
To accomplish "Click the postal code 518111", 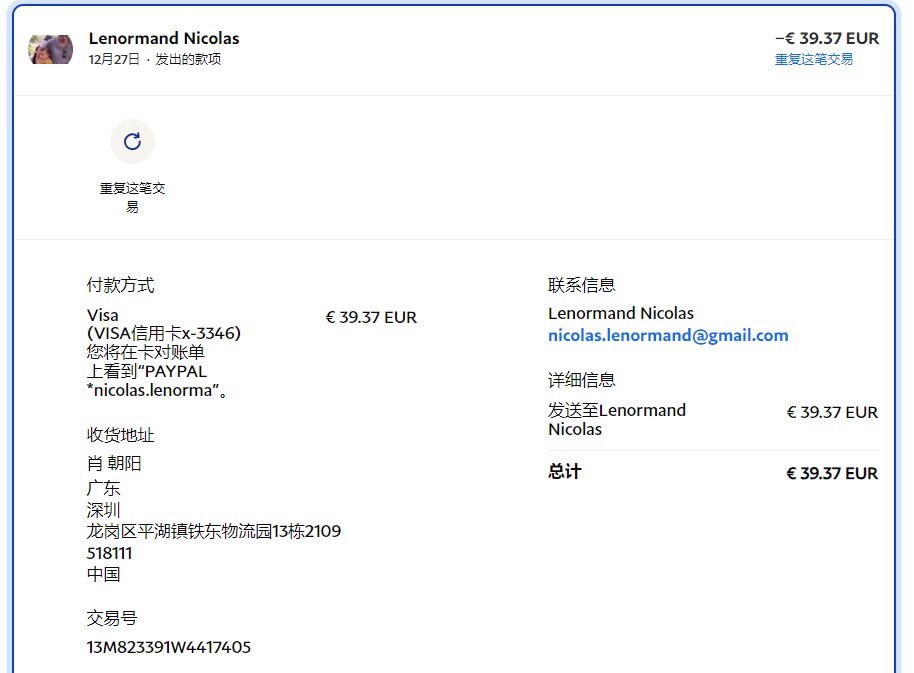I will [x=109, y=553].
